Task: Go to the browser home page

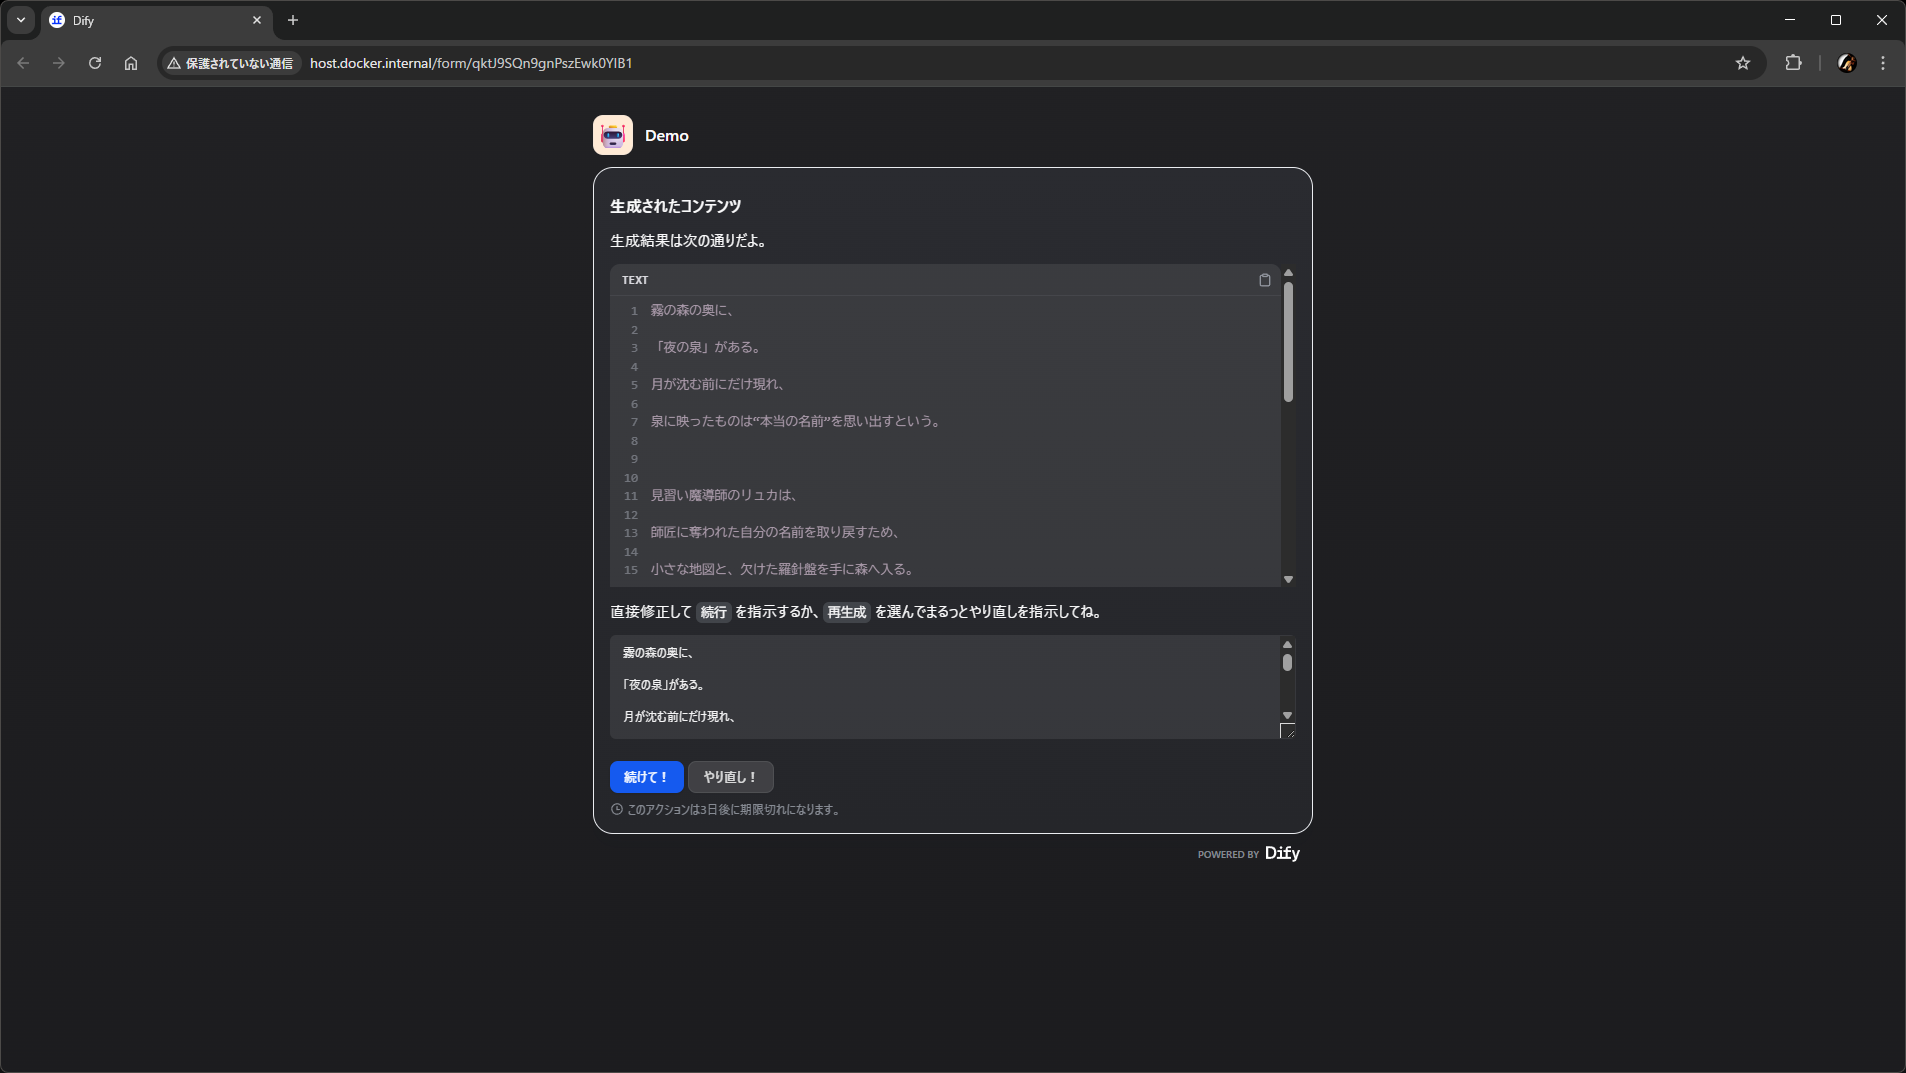Action: click(x=131, y=63)
